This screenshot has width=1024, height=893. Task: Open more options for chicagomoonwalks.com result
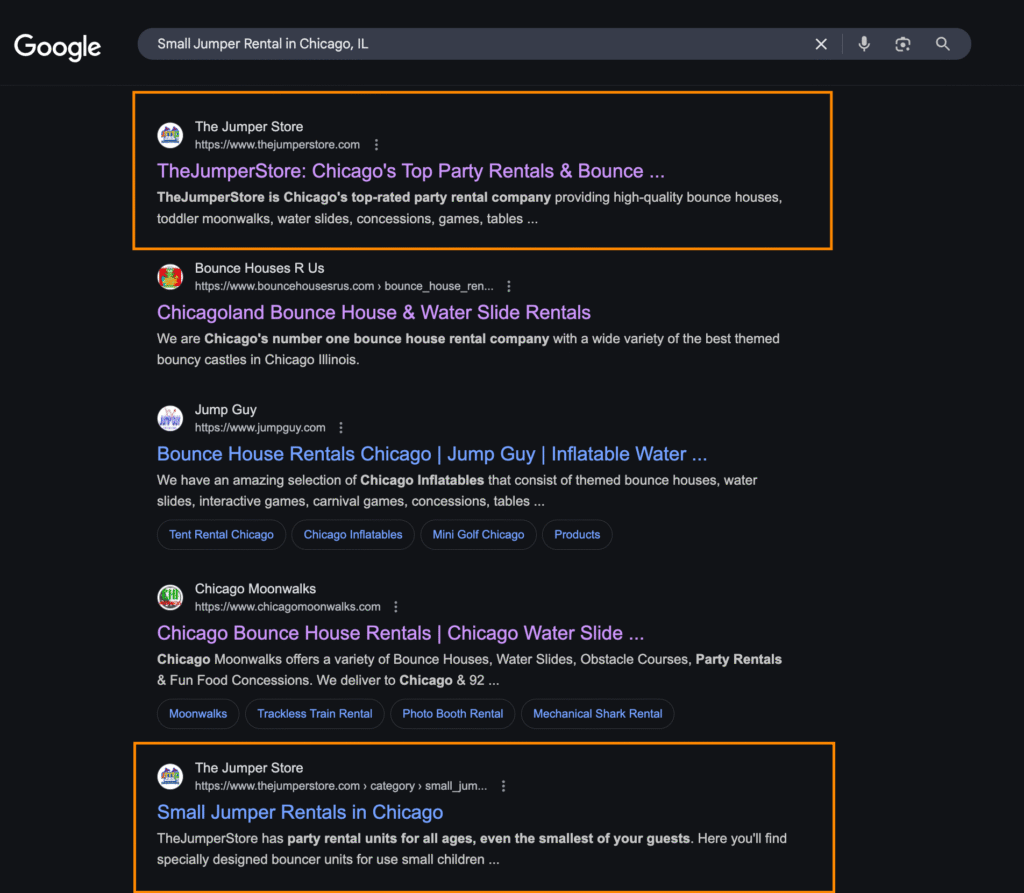pyautogui.click(x=396, y=606)
